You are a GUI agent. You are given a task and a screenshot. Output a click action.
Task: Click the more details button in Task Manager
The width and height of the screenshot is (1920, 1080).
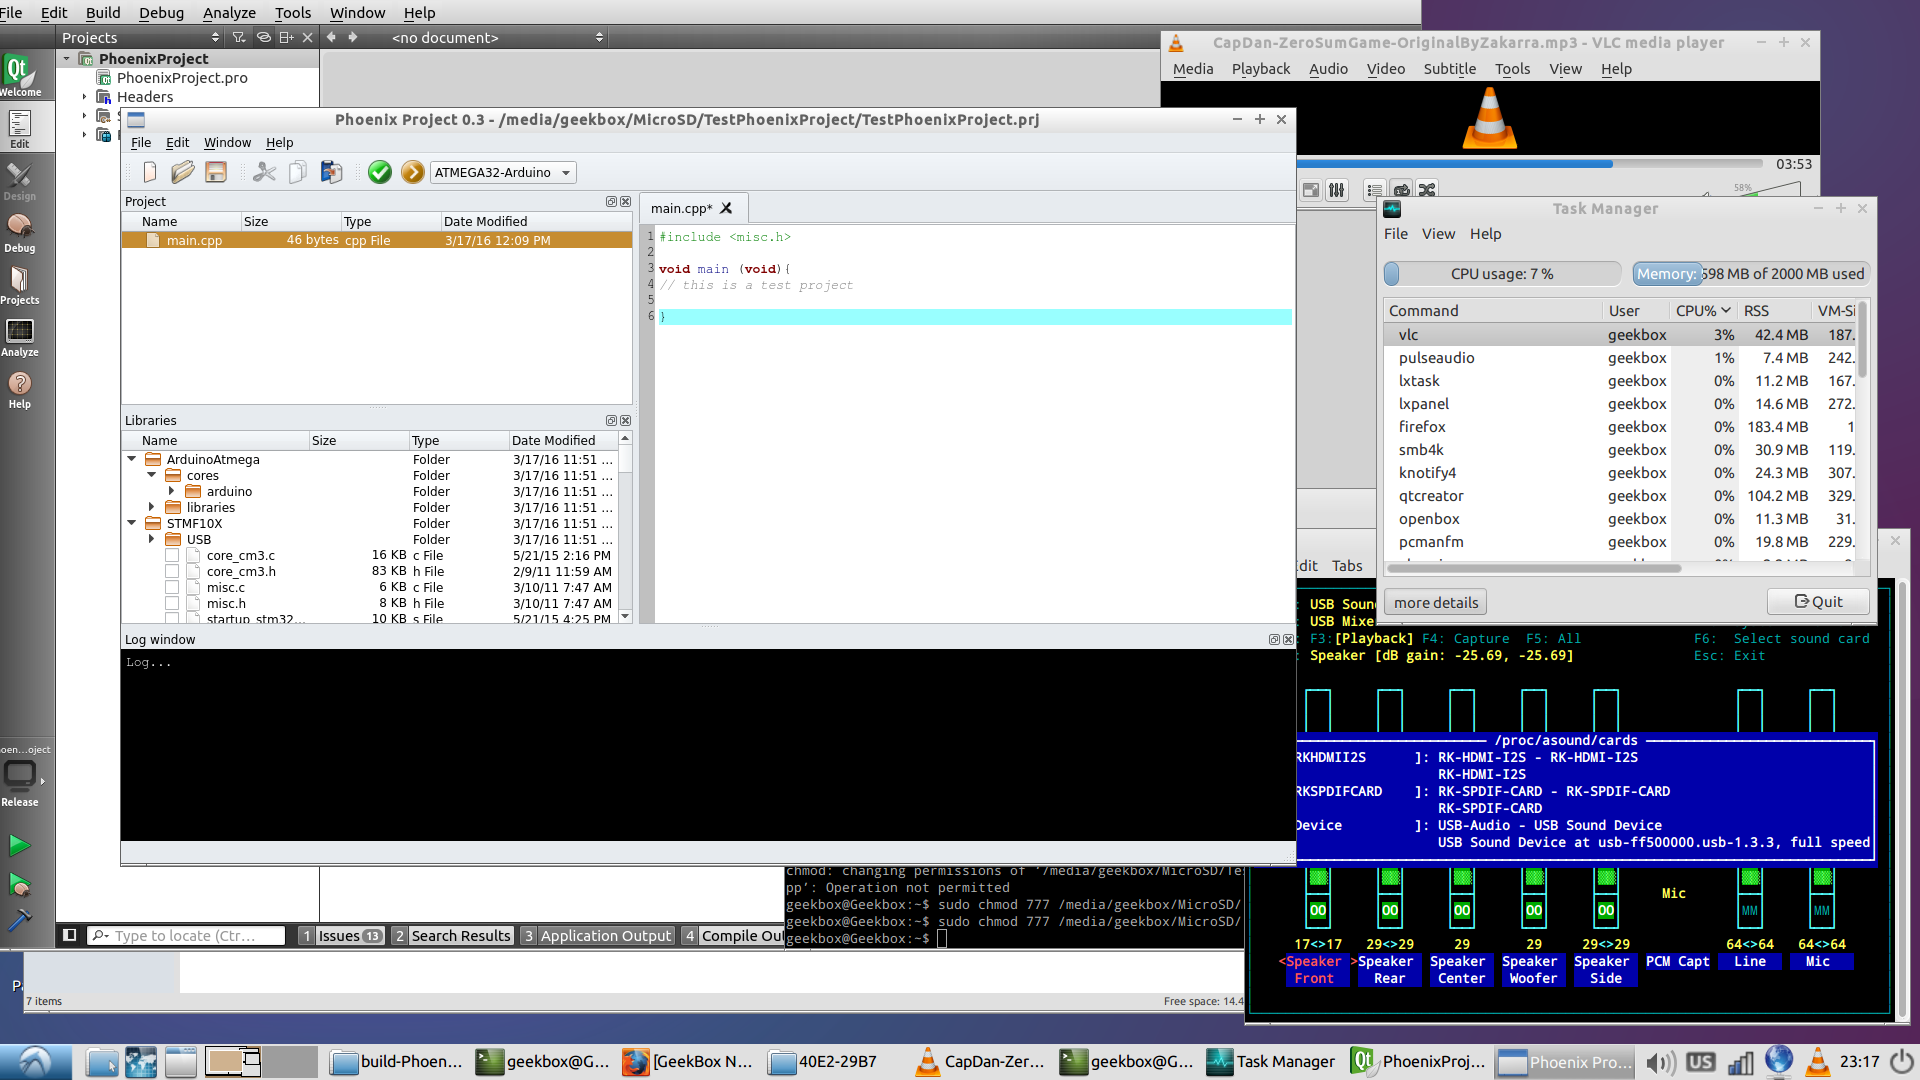1434,601
